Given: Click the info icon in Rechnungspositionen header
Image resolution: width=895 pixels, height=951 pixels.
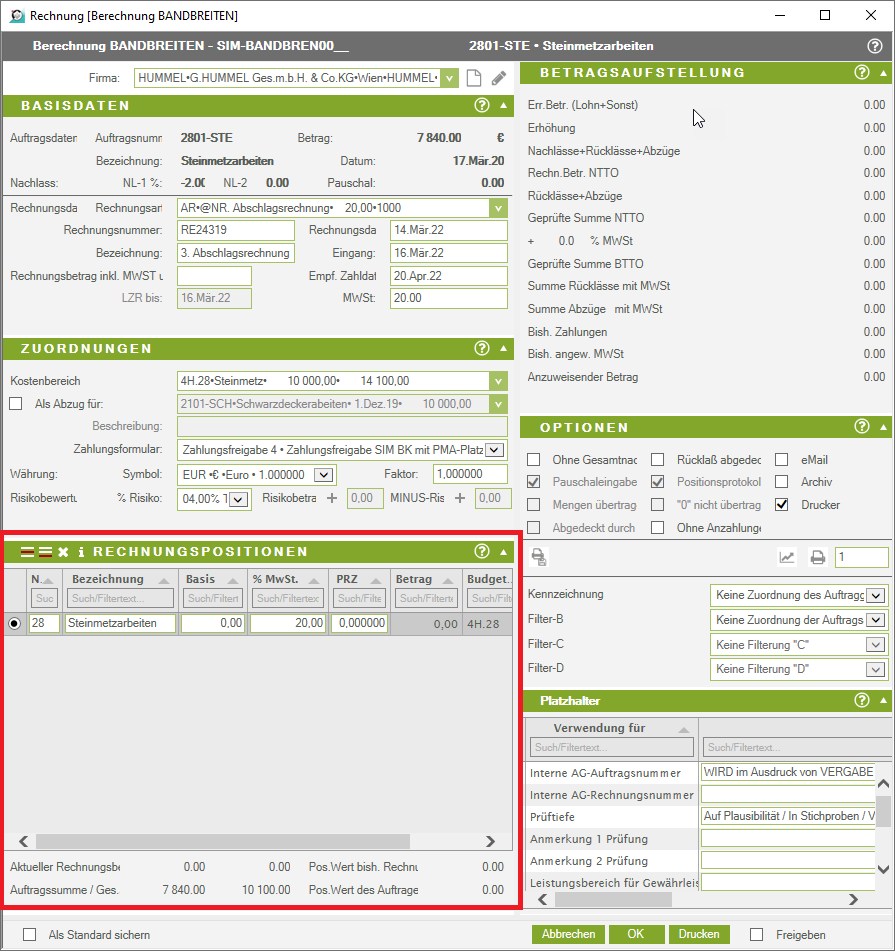Looking at the screenshot, I should pos(81,552).
